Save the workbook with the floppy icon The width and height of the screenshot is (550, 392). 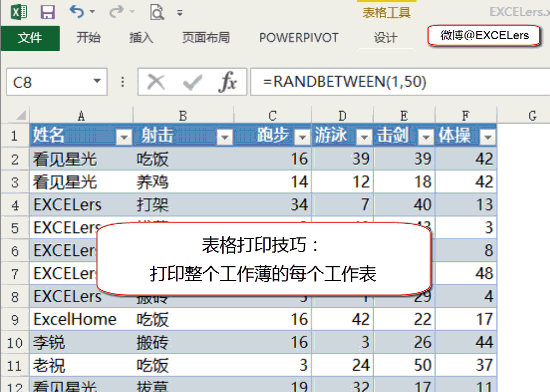coord(48,12)
